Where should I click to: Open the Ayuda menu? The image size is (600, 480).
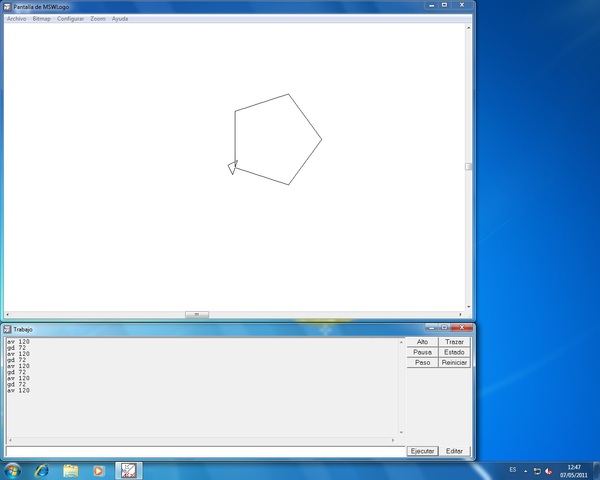point(120,19)
